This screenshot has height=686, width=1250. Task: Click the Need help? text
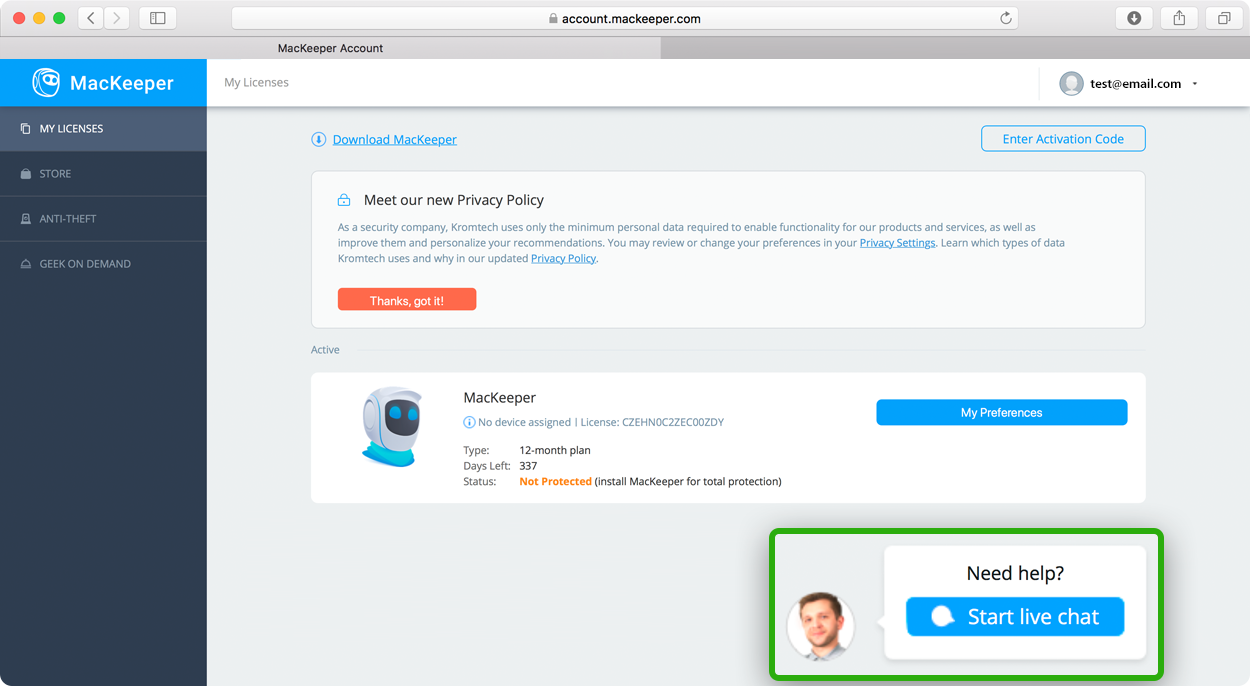click(x=1015, y=573)
